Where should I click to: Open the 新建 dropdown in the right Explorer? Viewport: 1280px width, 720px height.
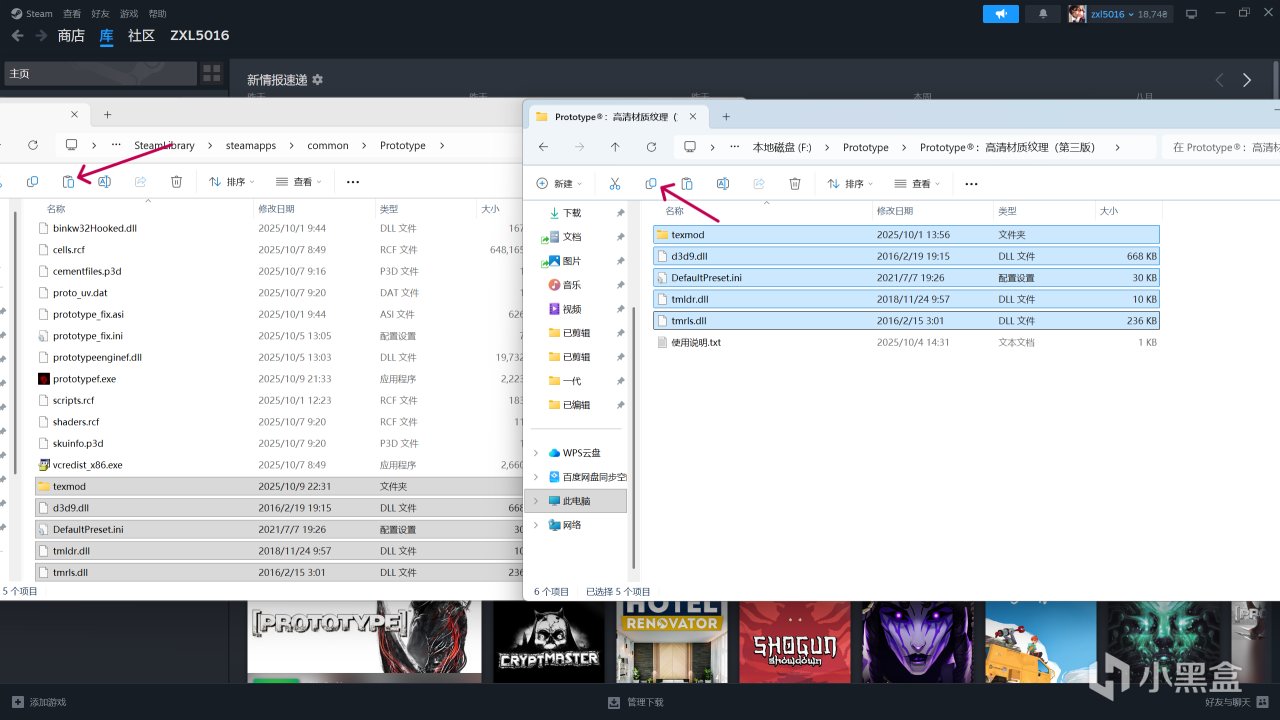[559, 184]
